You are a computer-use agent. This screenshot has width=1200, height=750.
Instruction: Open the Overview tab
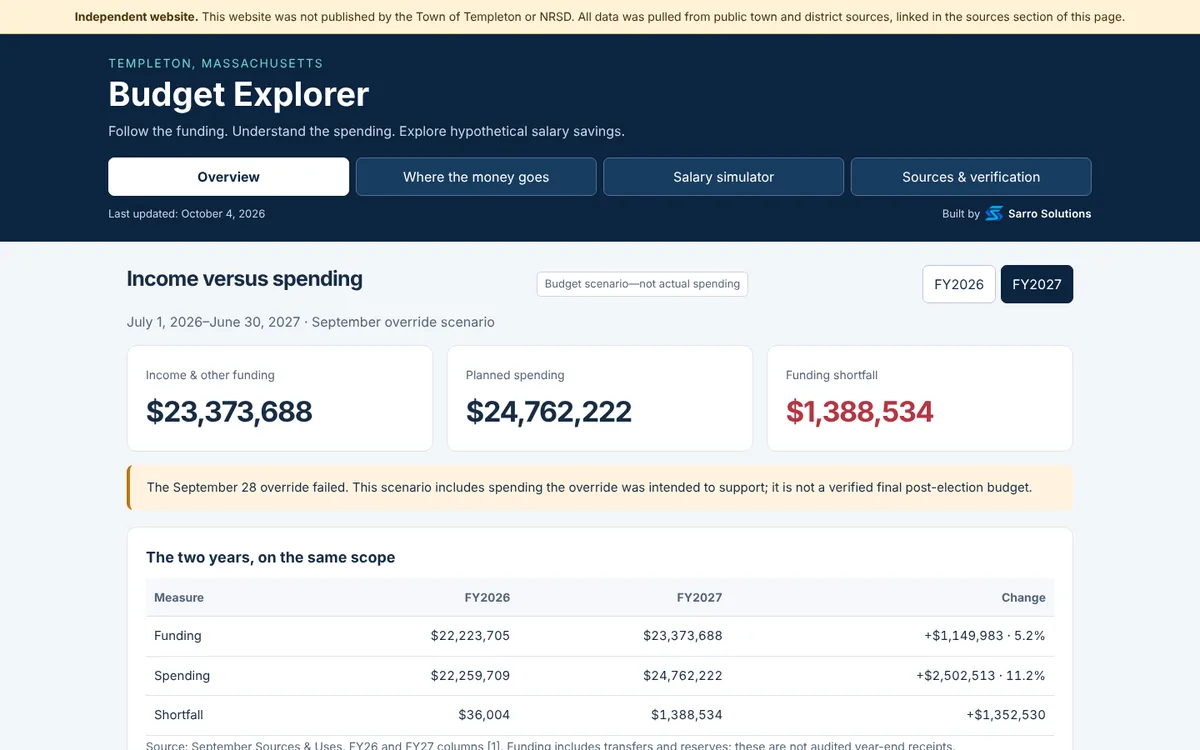coord(228,177)
